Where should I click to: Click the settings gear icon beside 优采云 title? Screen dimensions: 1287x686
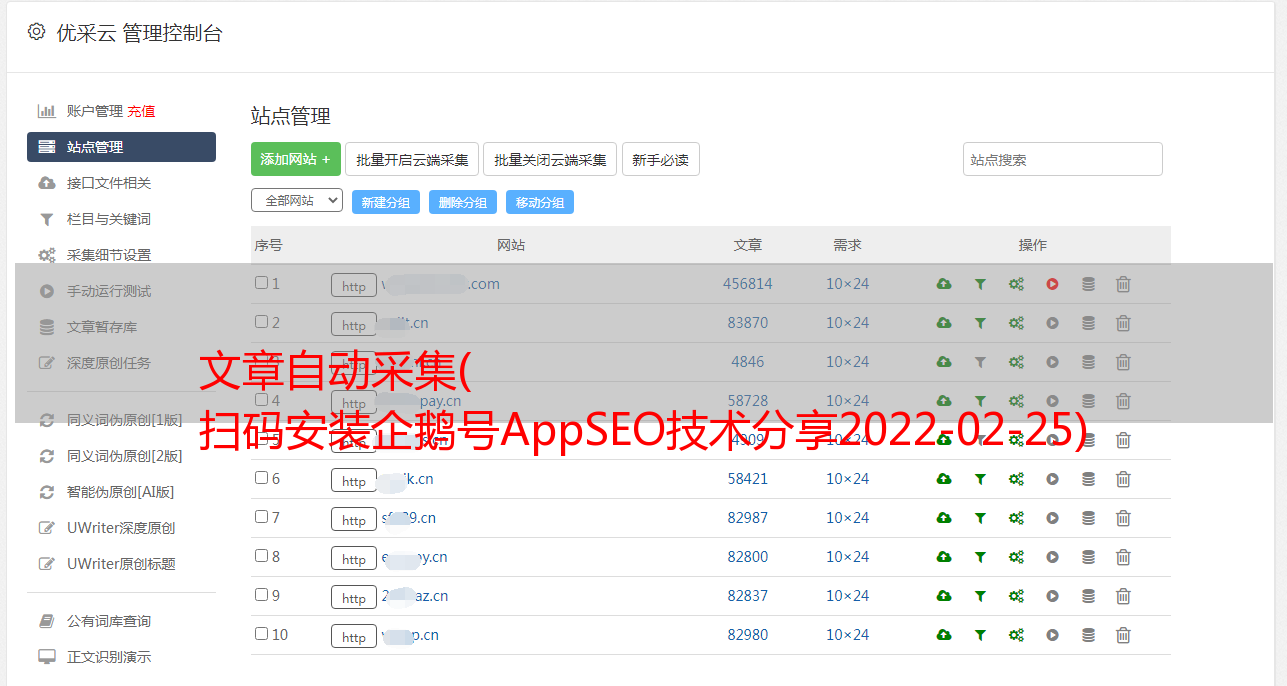[x=37, y=32]
